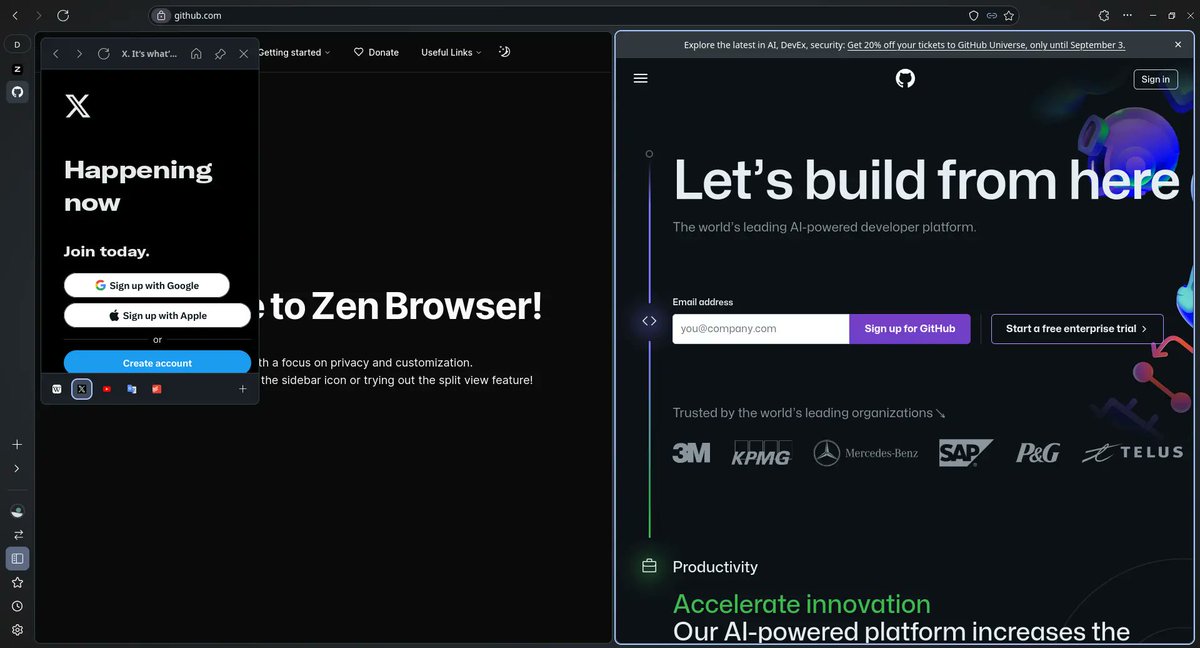The image size is (1200, 648).
Task: Click the X logo in the panel
Action: (x=77, y=106)
